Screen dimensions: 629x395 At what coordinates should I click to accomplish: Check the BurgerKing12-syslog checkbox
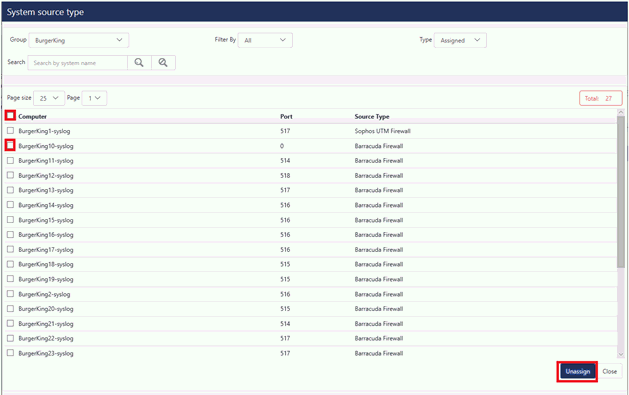[10, 175]
